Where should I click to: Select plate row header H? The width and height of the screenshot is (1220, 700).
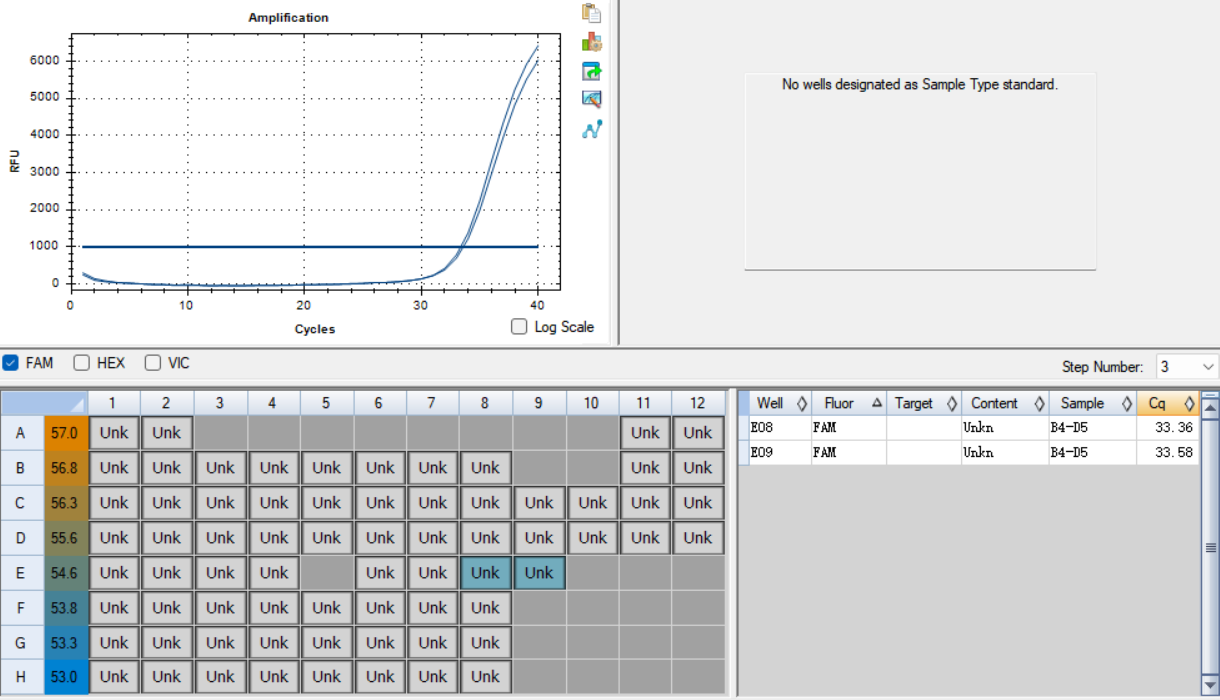pos(22,677)
